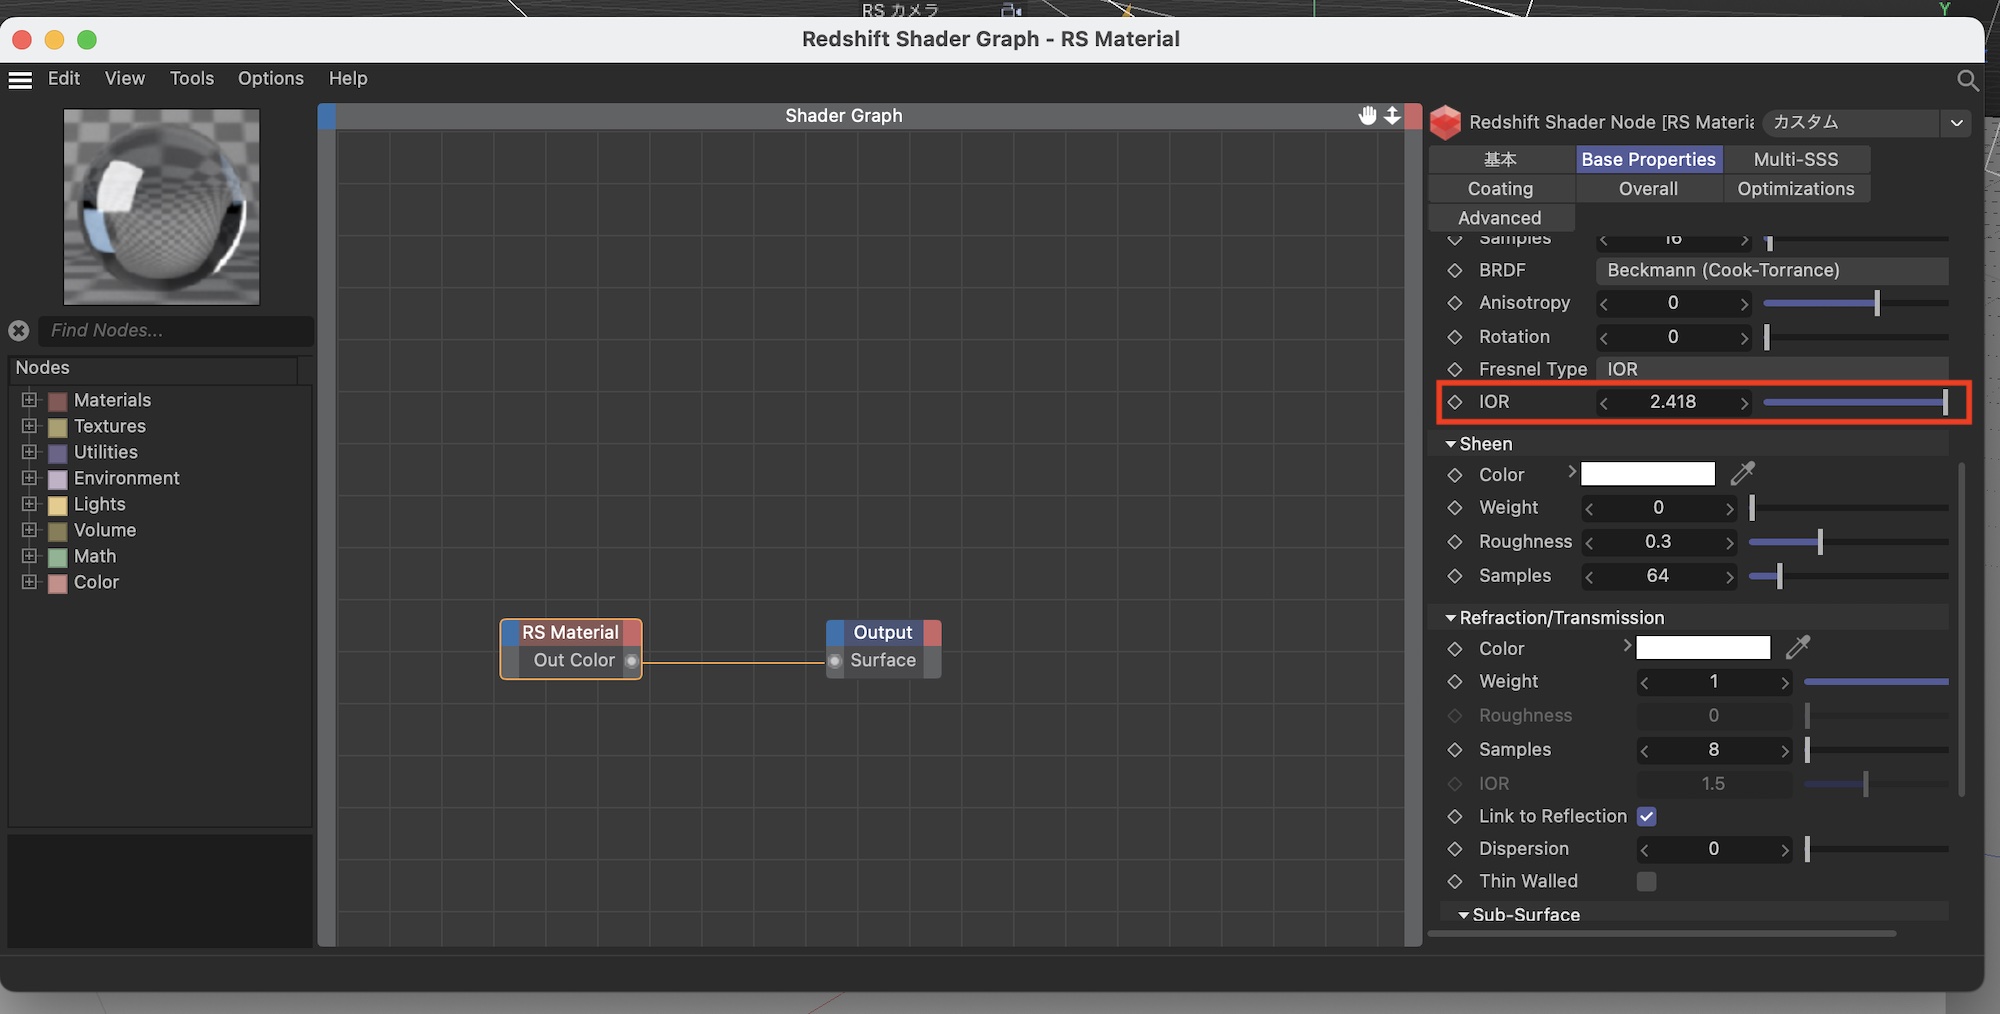Pick Refraction color with eyedropper icon
The image size is (2000, 1014).
pyautogui.click(x=1798, y=648)
